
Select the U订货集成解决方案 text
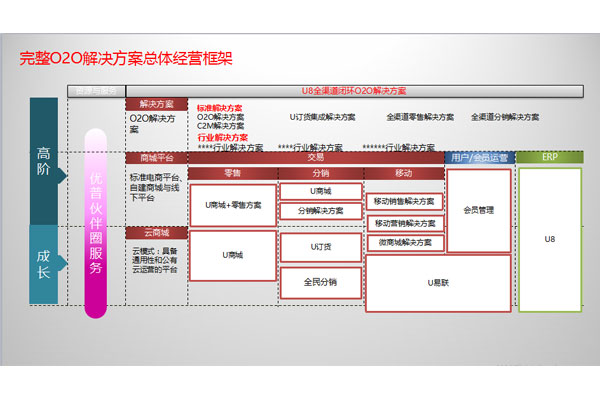323,117
